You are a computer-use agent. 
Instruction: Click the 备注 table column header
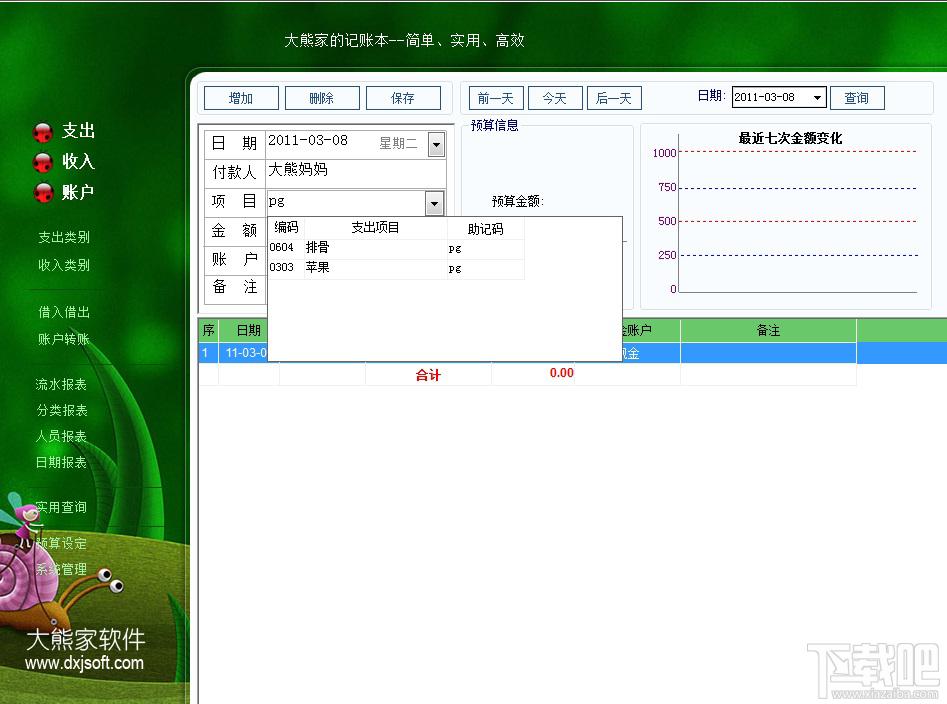(x=768, y=330)
